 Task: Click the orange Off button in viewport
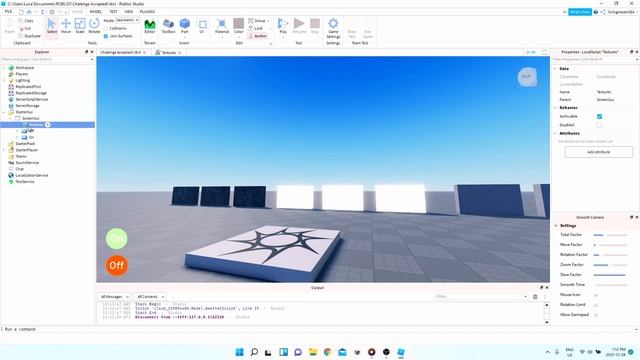click(117, 265)
